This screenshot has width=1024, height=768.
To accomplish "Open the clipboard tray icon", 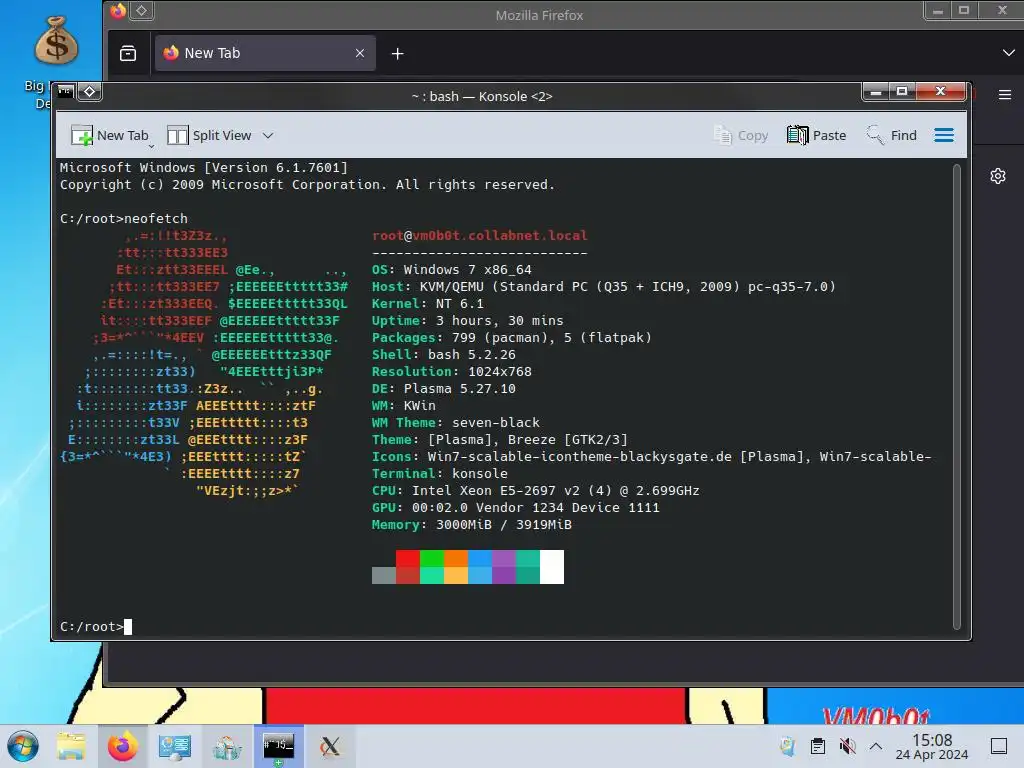I will [x=817, y=746].
